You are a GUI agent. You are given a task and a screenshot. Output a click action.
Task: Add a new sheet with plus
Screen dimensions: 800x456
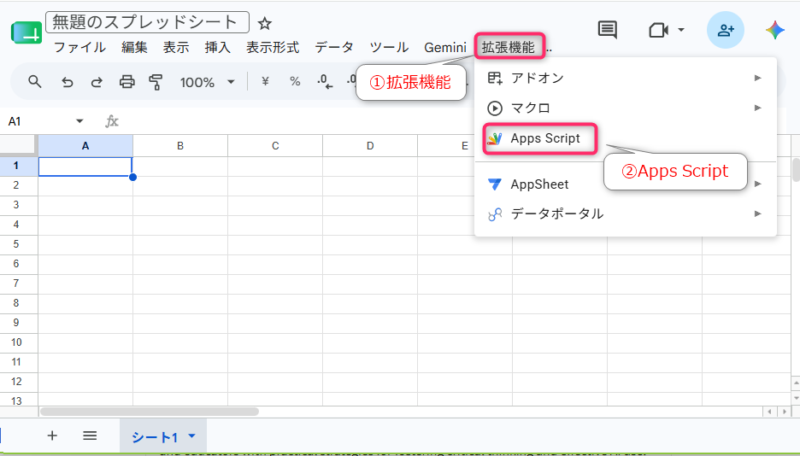coord(52,436)
